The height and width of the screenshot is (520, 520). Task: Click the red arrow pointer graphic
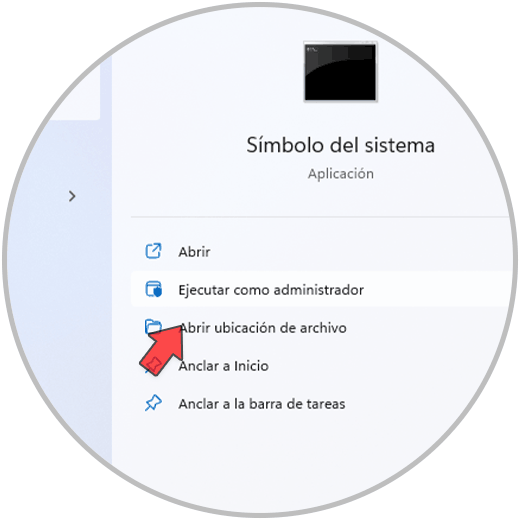point(161,350)
